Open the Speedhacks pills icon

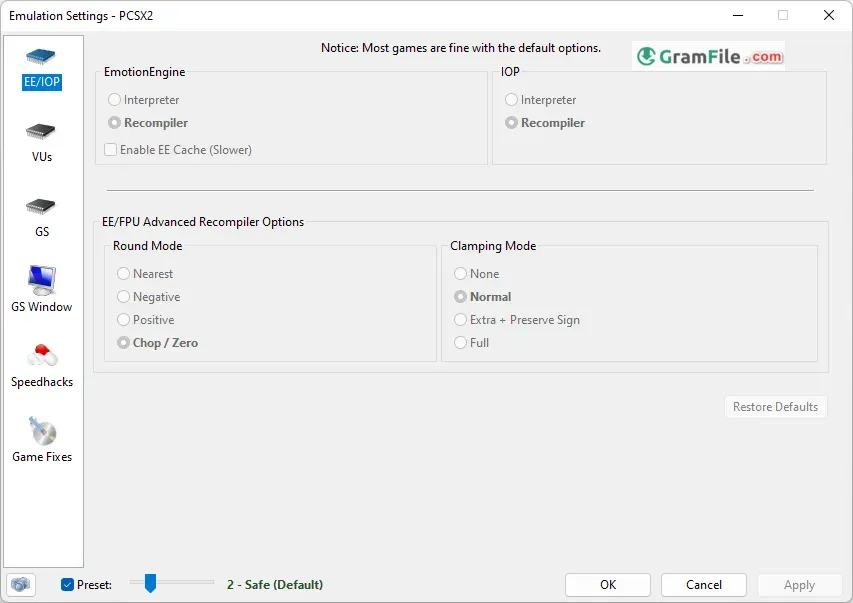point(42,355)
